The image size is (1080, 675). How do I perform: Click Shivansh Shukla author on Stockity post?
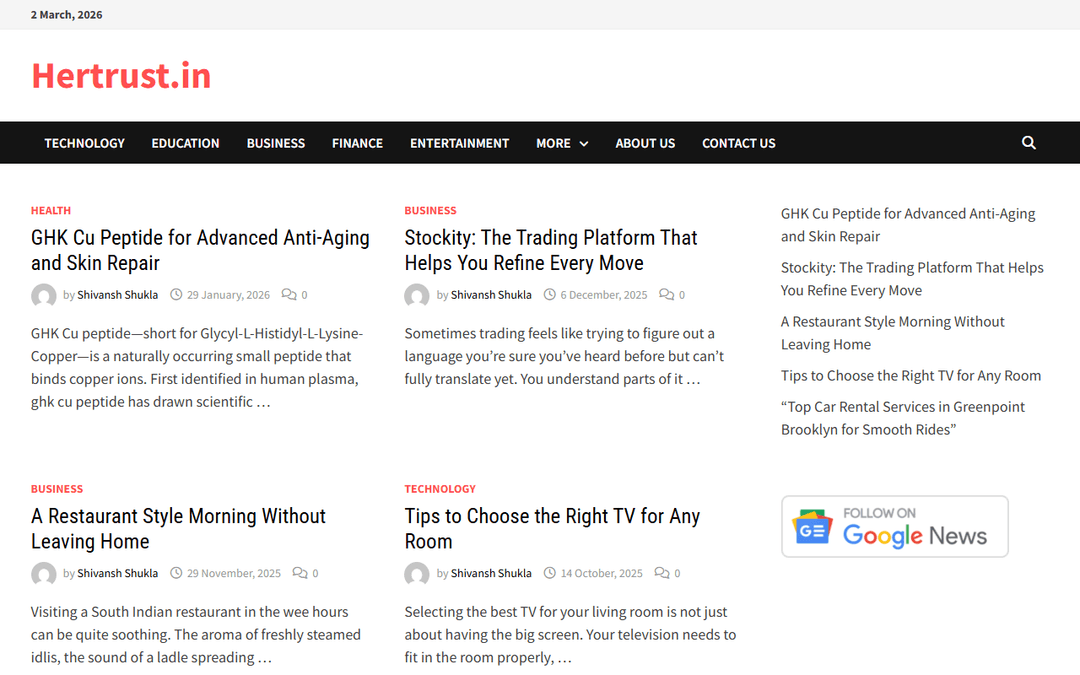491,295
